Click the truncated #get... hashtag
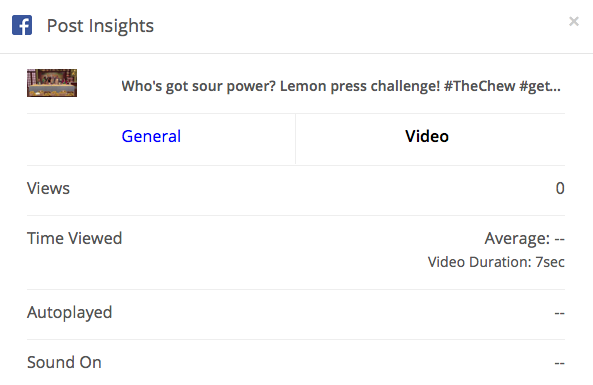Image resolution: width=593 pixels, height=385 pixels. pos(540,87)
